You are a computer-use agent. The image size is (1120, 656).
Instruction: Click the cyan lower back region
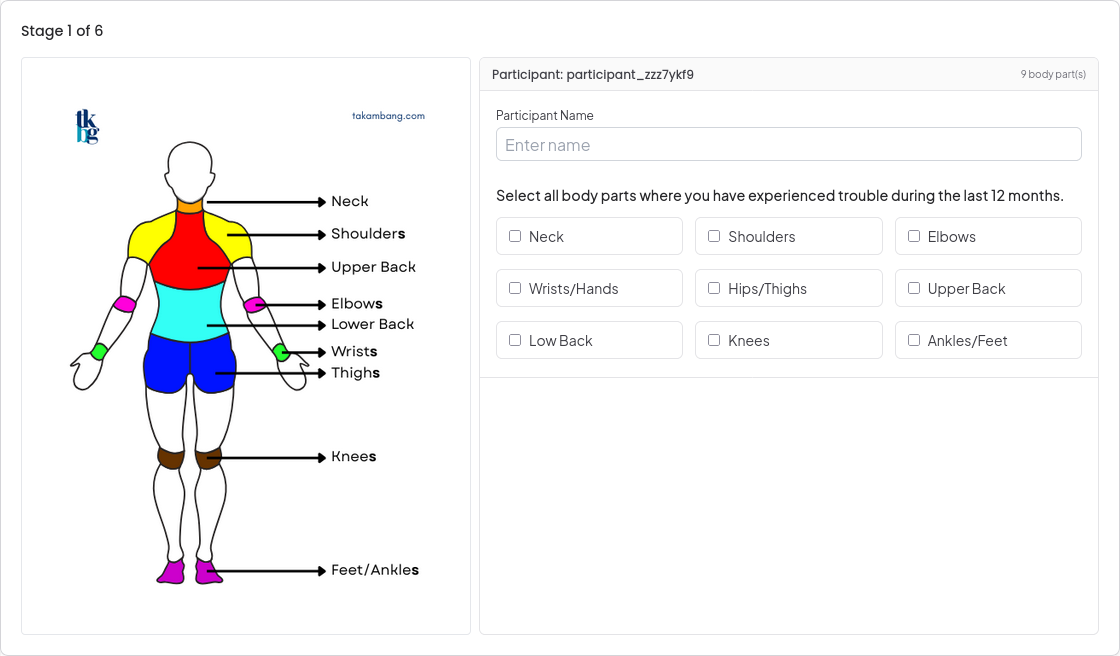tap(189, 313)
